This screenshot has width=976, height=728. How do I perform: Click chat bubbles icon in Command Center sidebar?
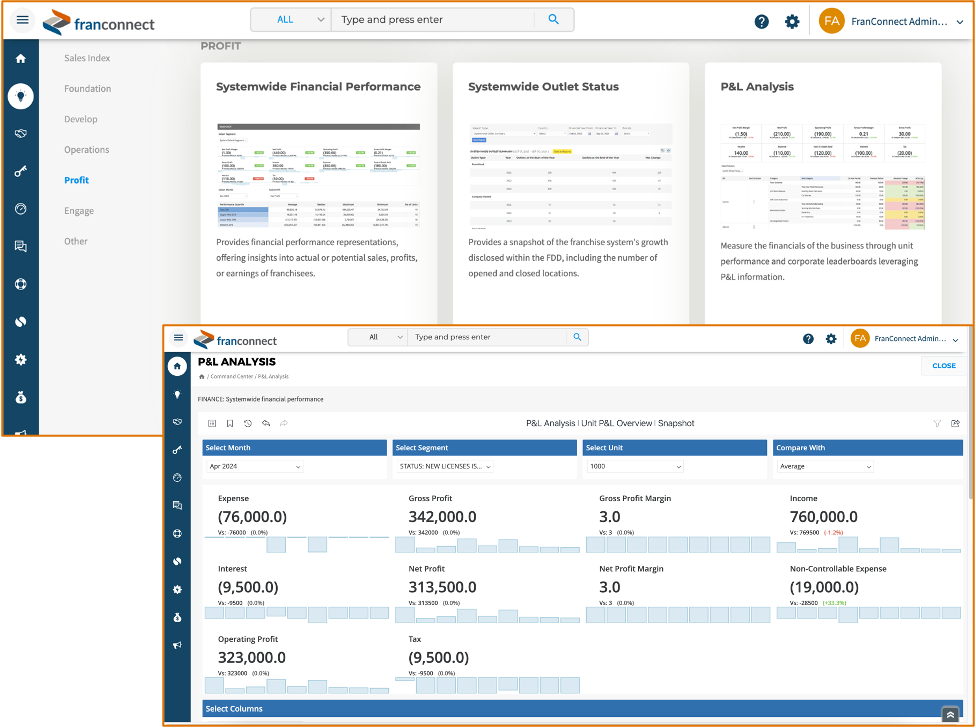21,246
